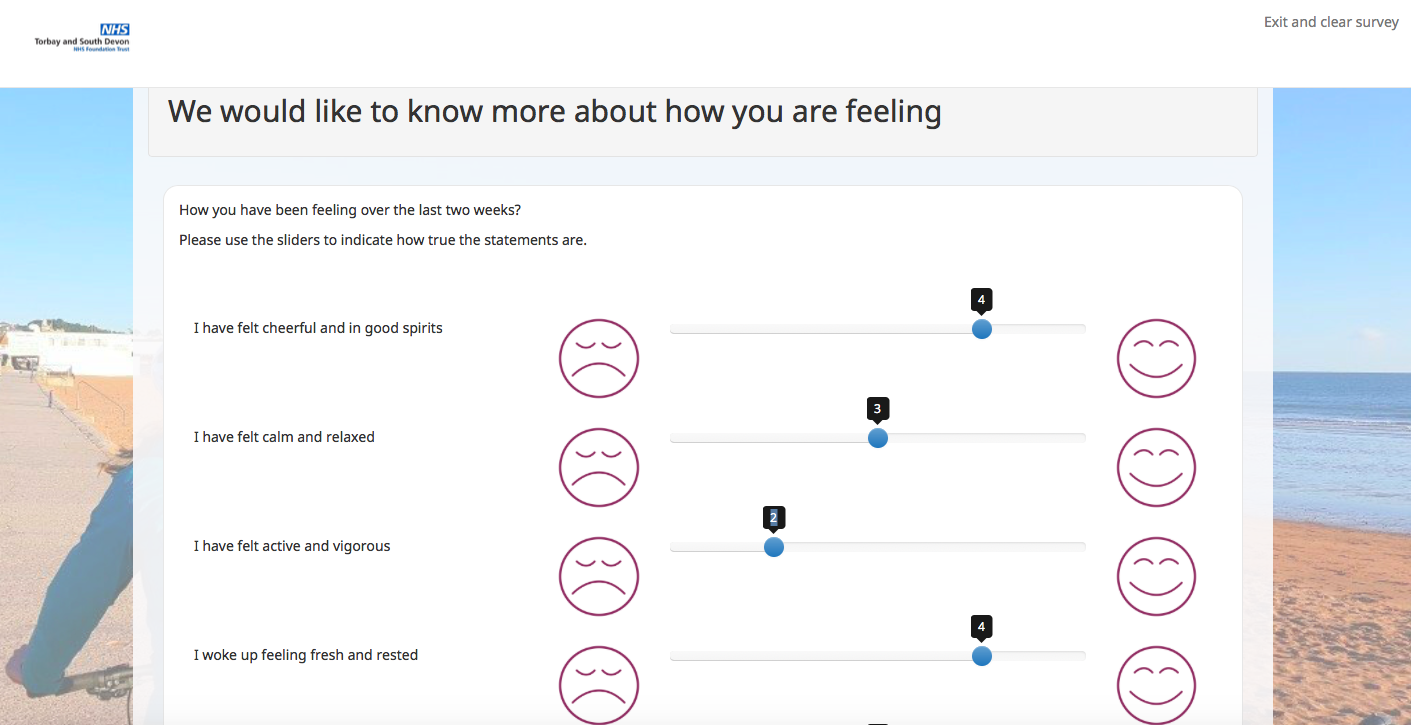
Task: Click the cheerful and good spirits slider handle
Action: point(982,329)
